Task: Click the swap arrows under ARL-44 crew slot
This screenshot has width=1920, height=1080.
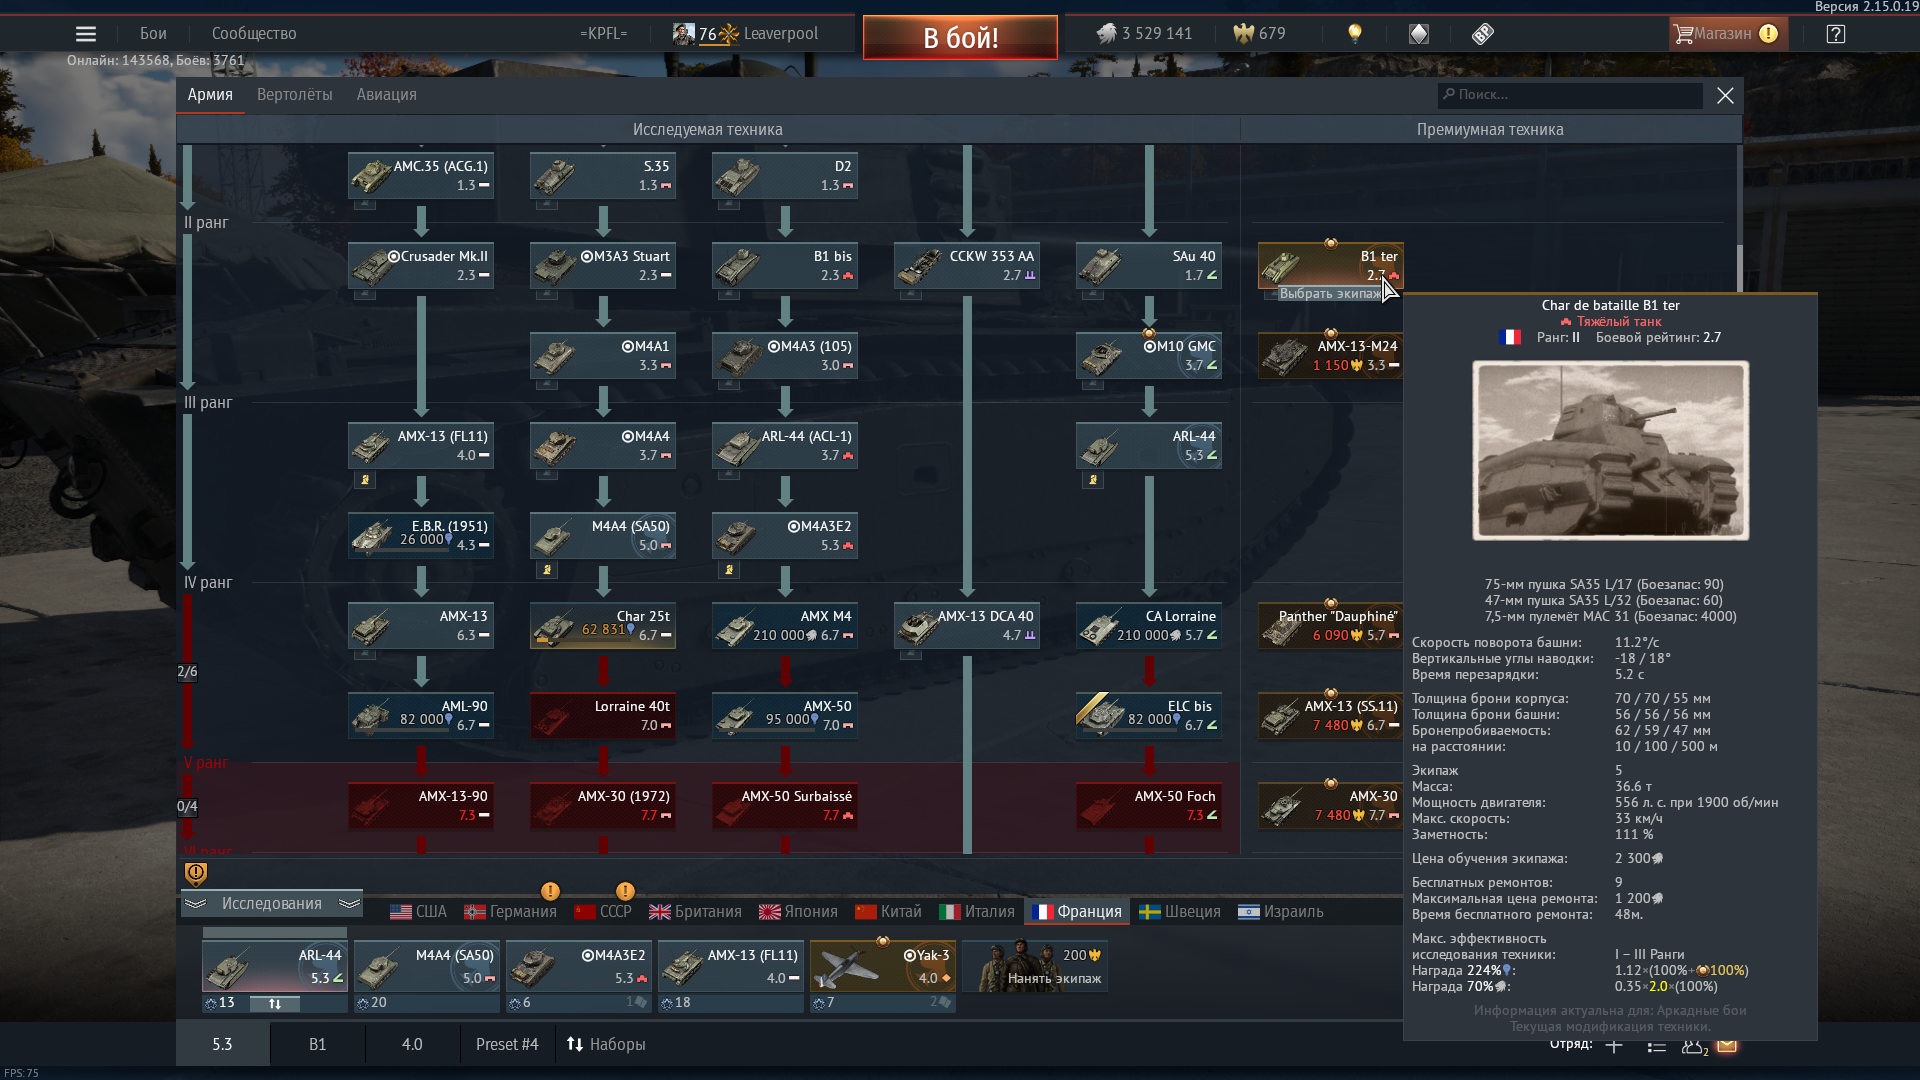Action: (x=275, y=1003)
